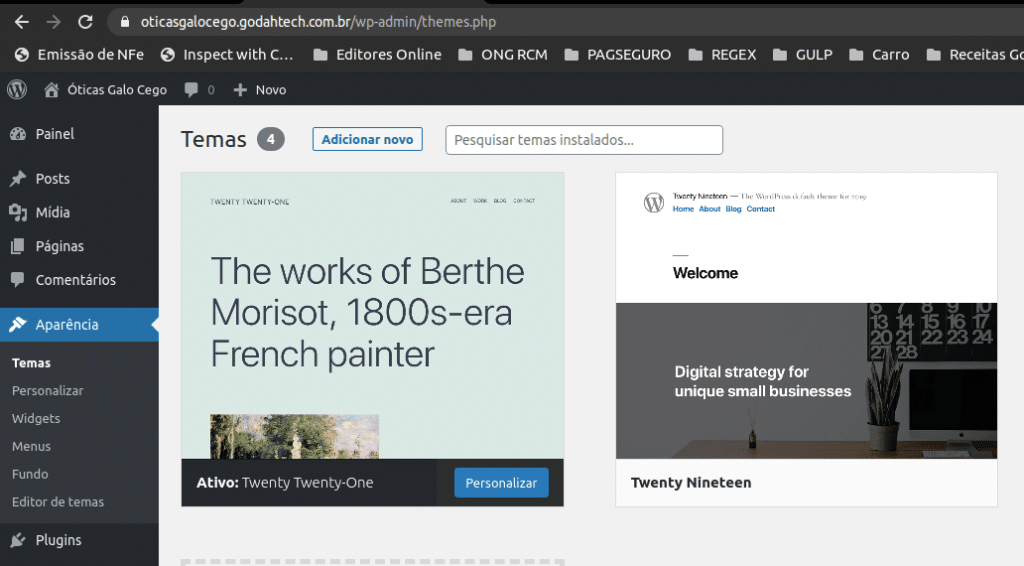Click the Plugins plug icon

tap(18, 540)
